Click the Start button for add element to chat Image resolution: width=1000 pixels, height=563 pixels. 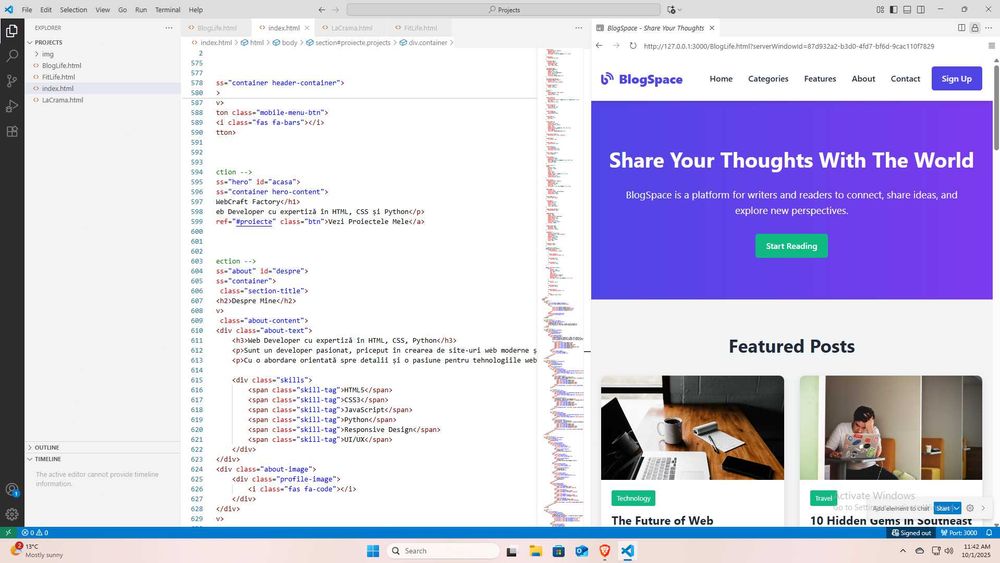coord(943,508)
